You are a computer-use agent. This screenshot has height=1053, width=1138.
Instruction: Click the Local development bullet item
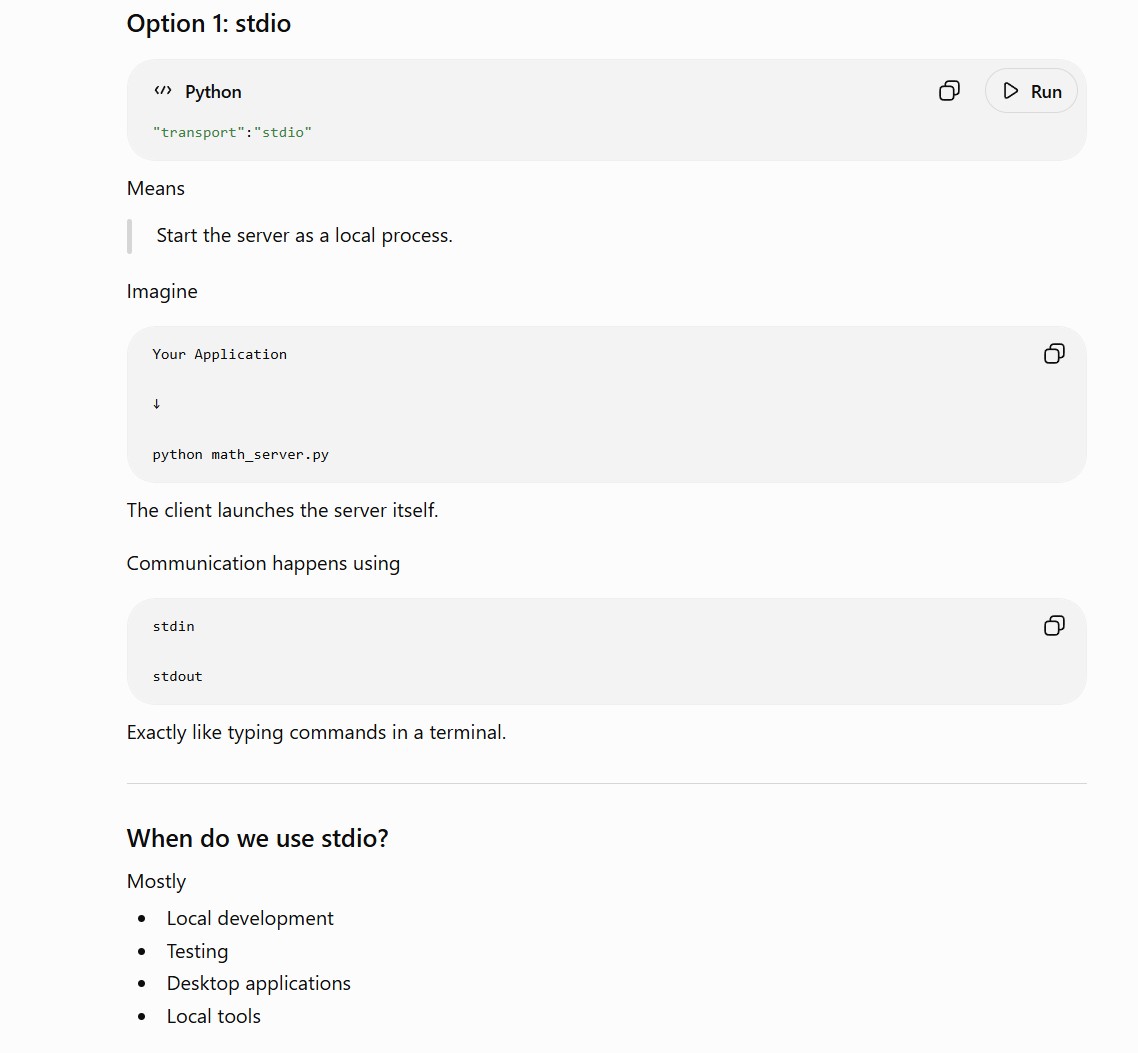point(250,919)
